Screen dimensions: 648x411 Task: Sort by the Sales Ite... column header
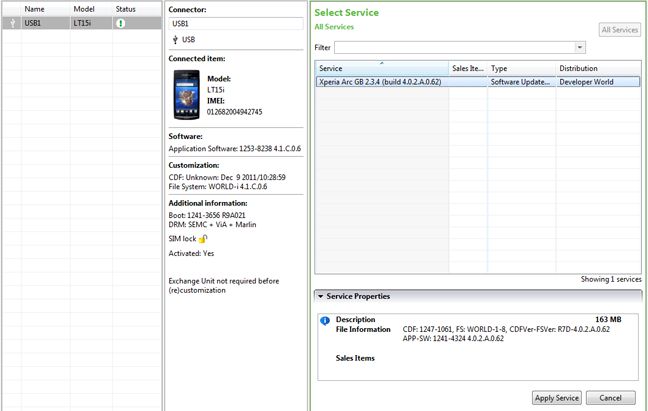click(x=468, y=68)
